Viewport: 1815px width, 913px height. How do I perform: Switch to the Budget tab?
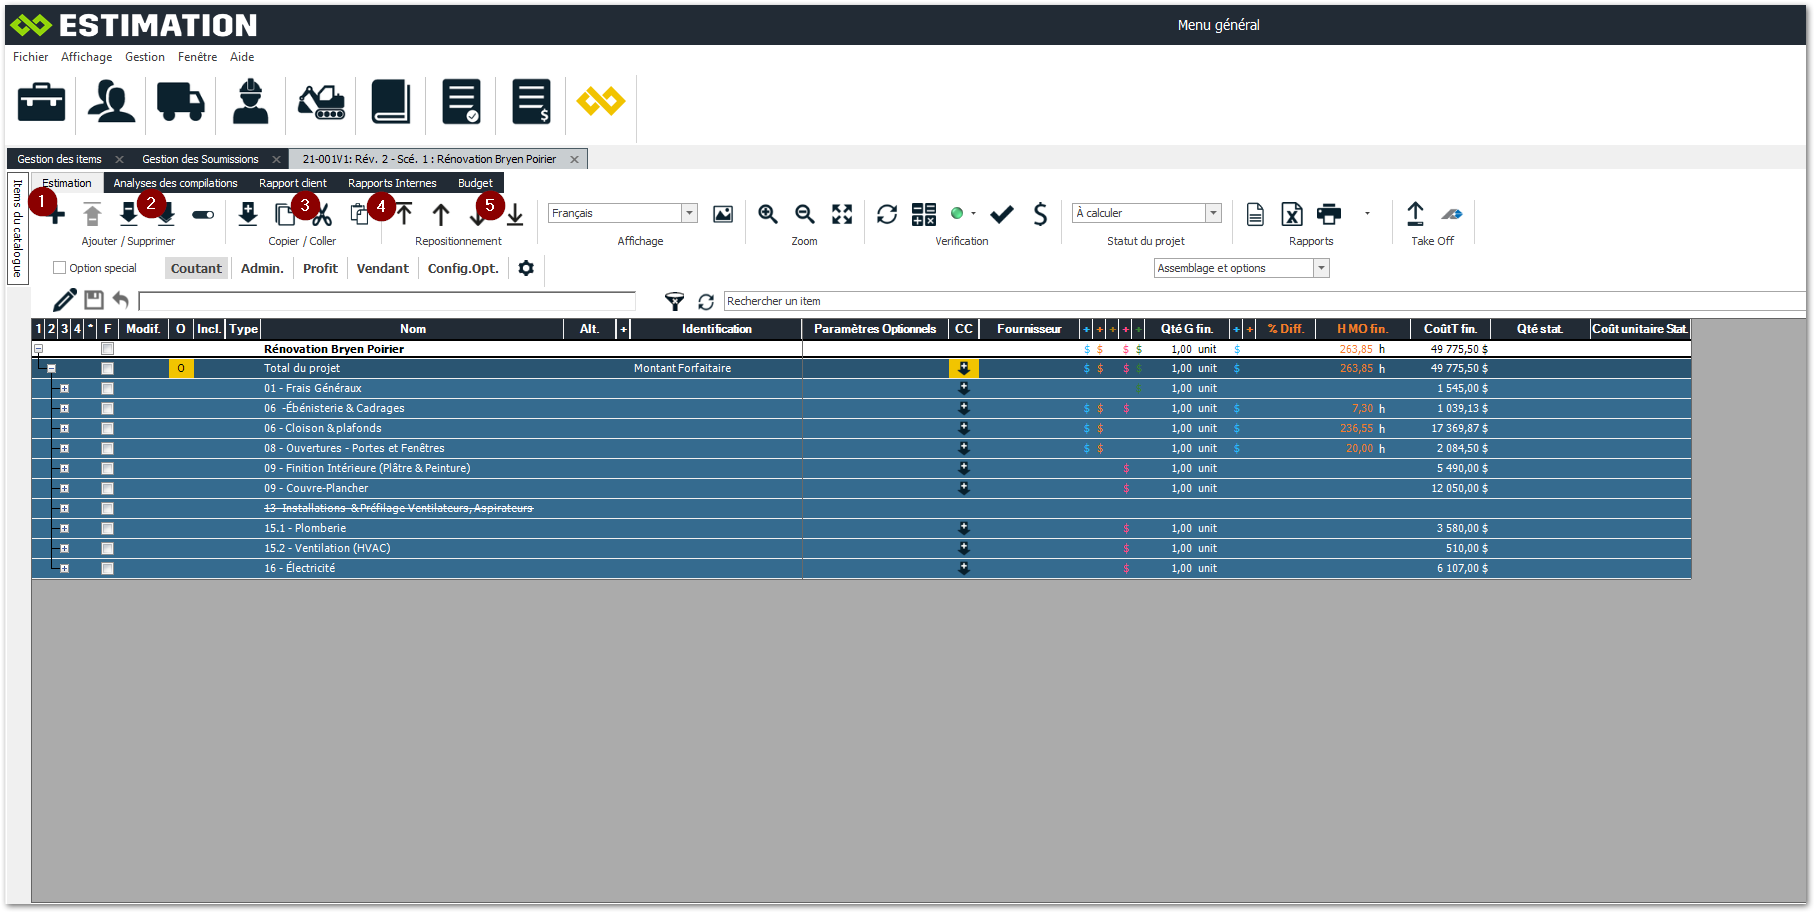point(475,183)
